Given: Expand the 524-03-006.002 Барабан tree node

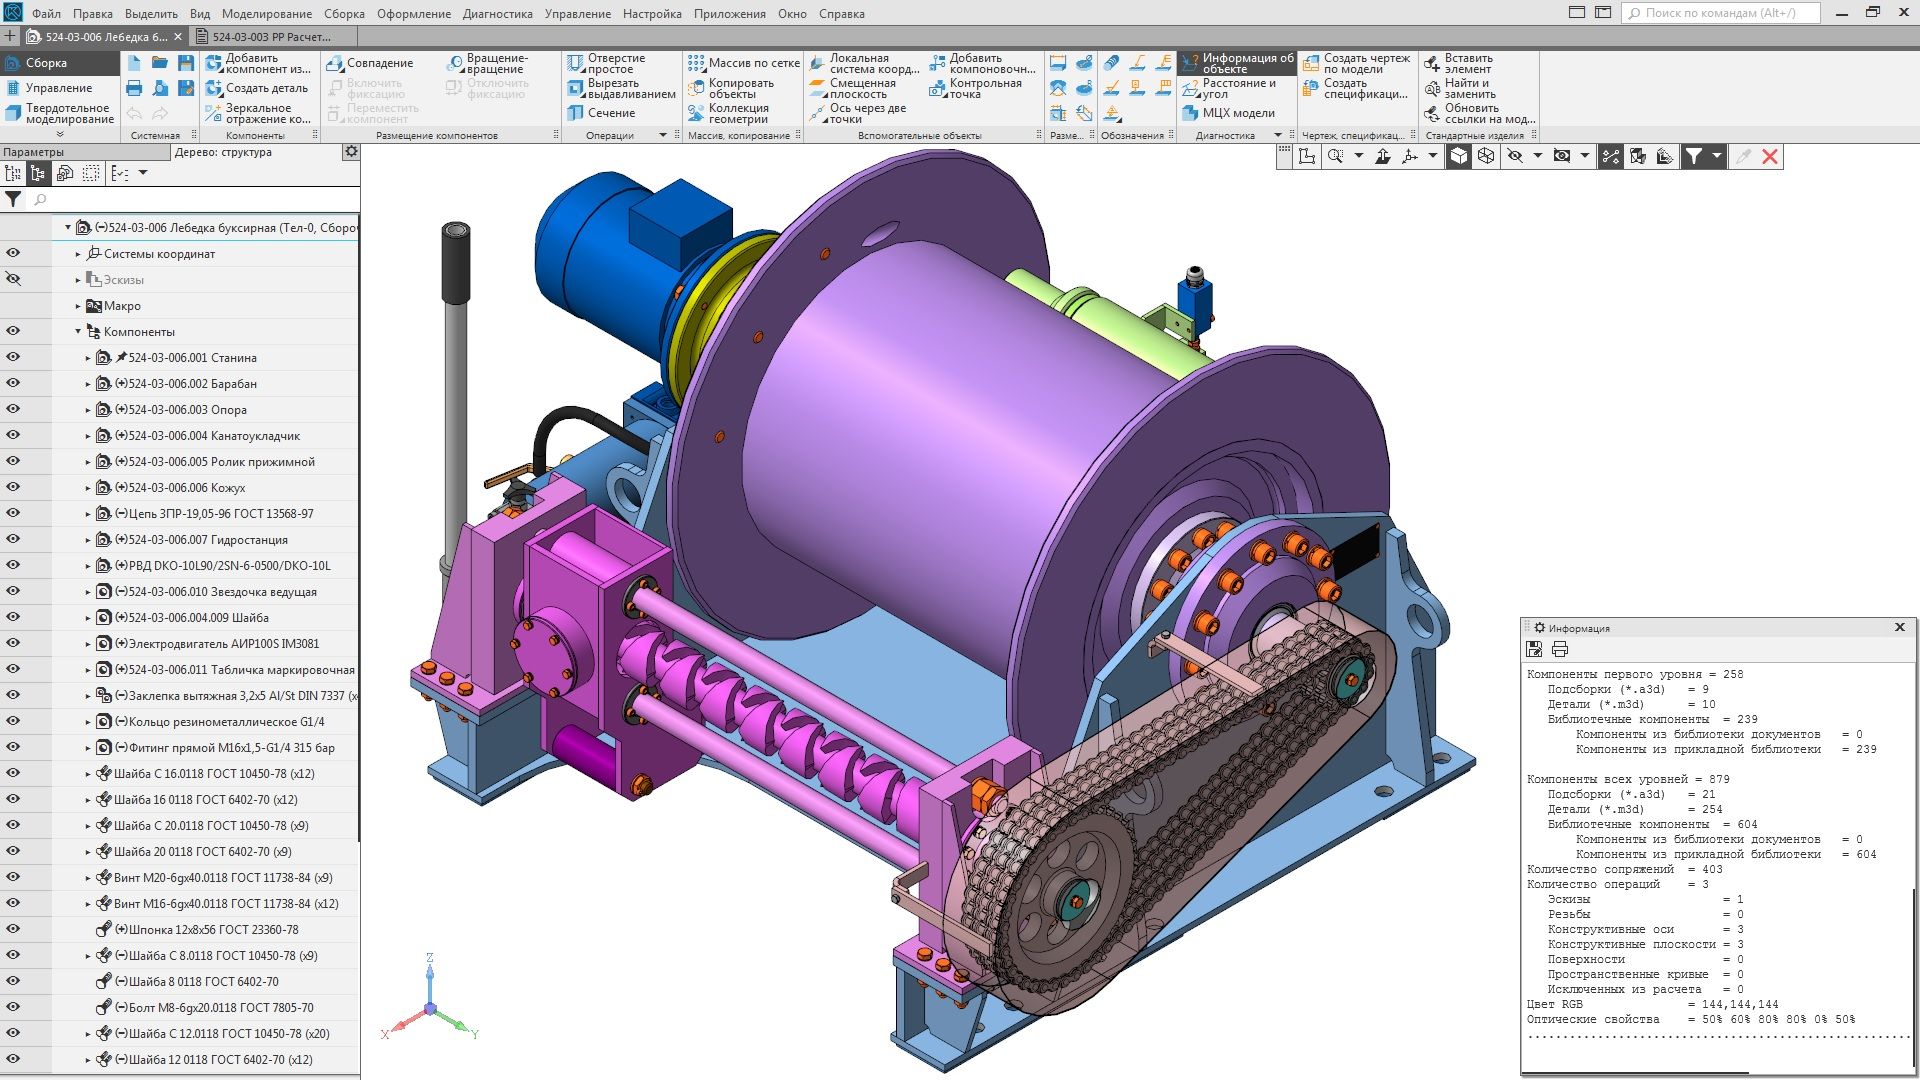Looking at the screenshot, I should pos(88,384).
